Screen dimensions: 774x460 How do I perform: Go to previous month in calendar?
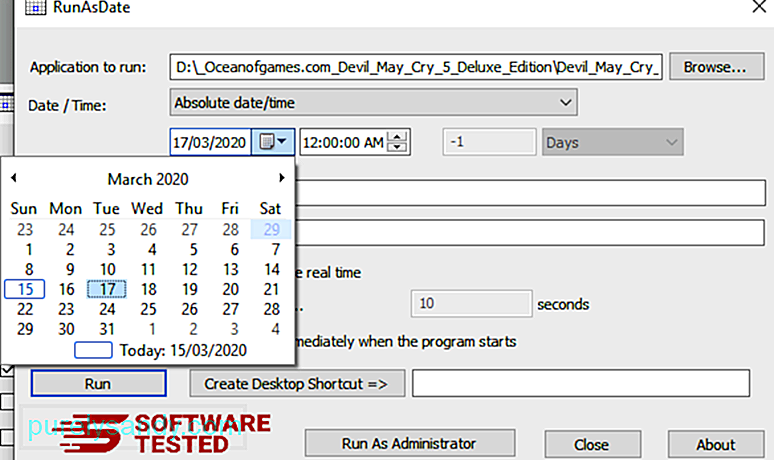coord(14,178)
